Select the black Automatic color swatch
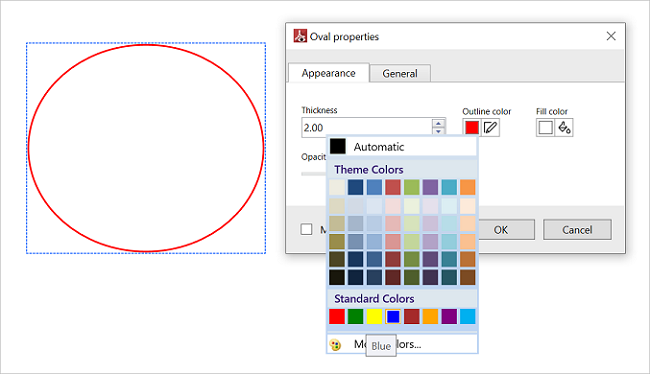Image resolution: width=650 pixels, height=374 pixels. [x=337, y=146]
